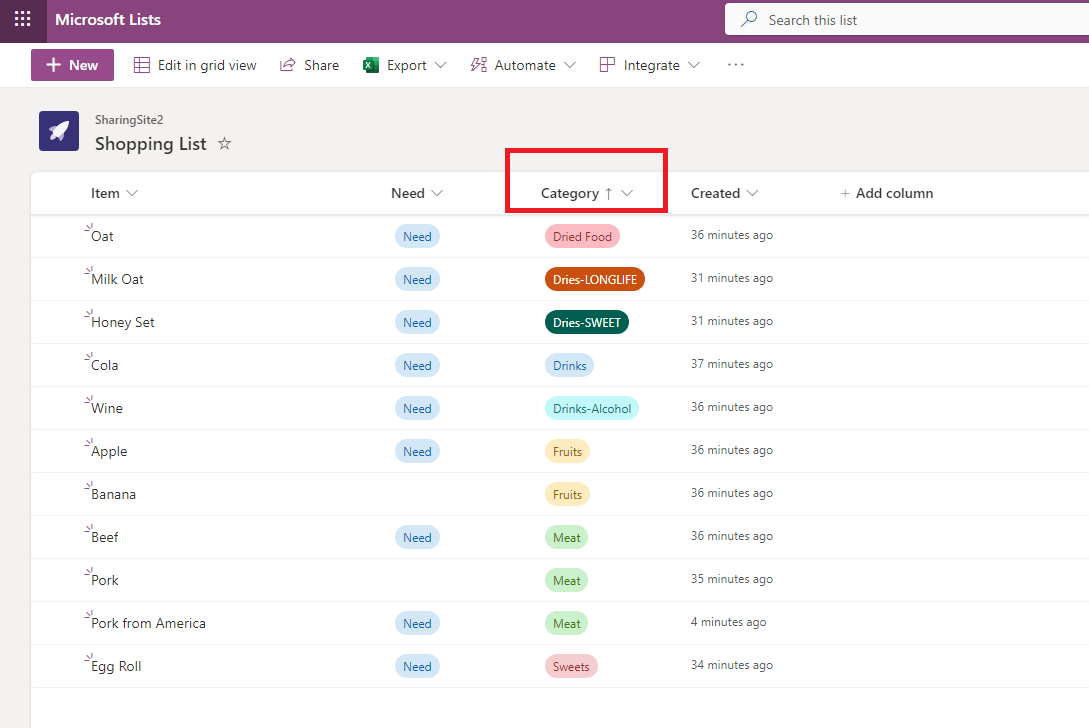Open Edit in grid view
Image resolution: width=1089 pixels, height=728 pixels.
(195, 65)
